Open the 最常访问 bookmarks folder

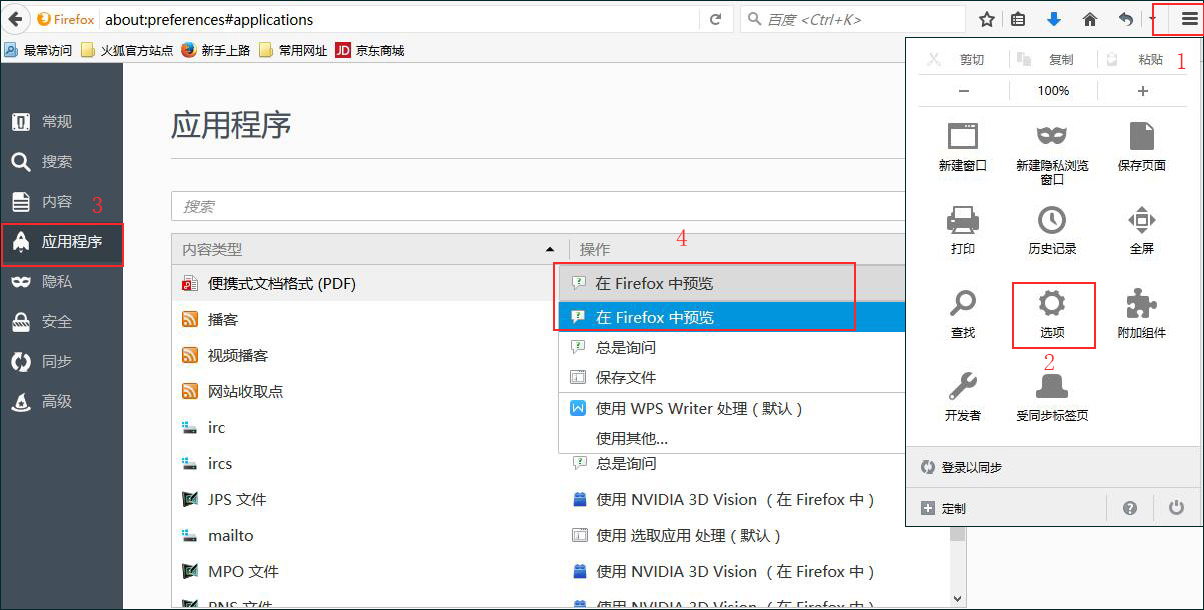(x=39, y=50)
